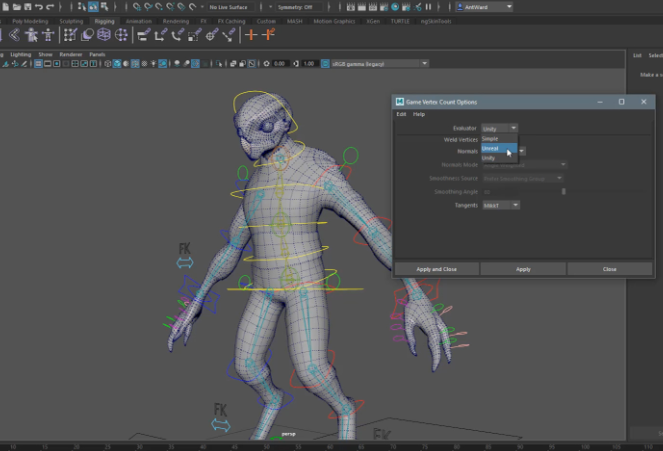
Task: Click the Snap to magnet icon
Action: click(x=192, y=6)
